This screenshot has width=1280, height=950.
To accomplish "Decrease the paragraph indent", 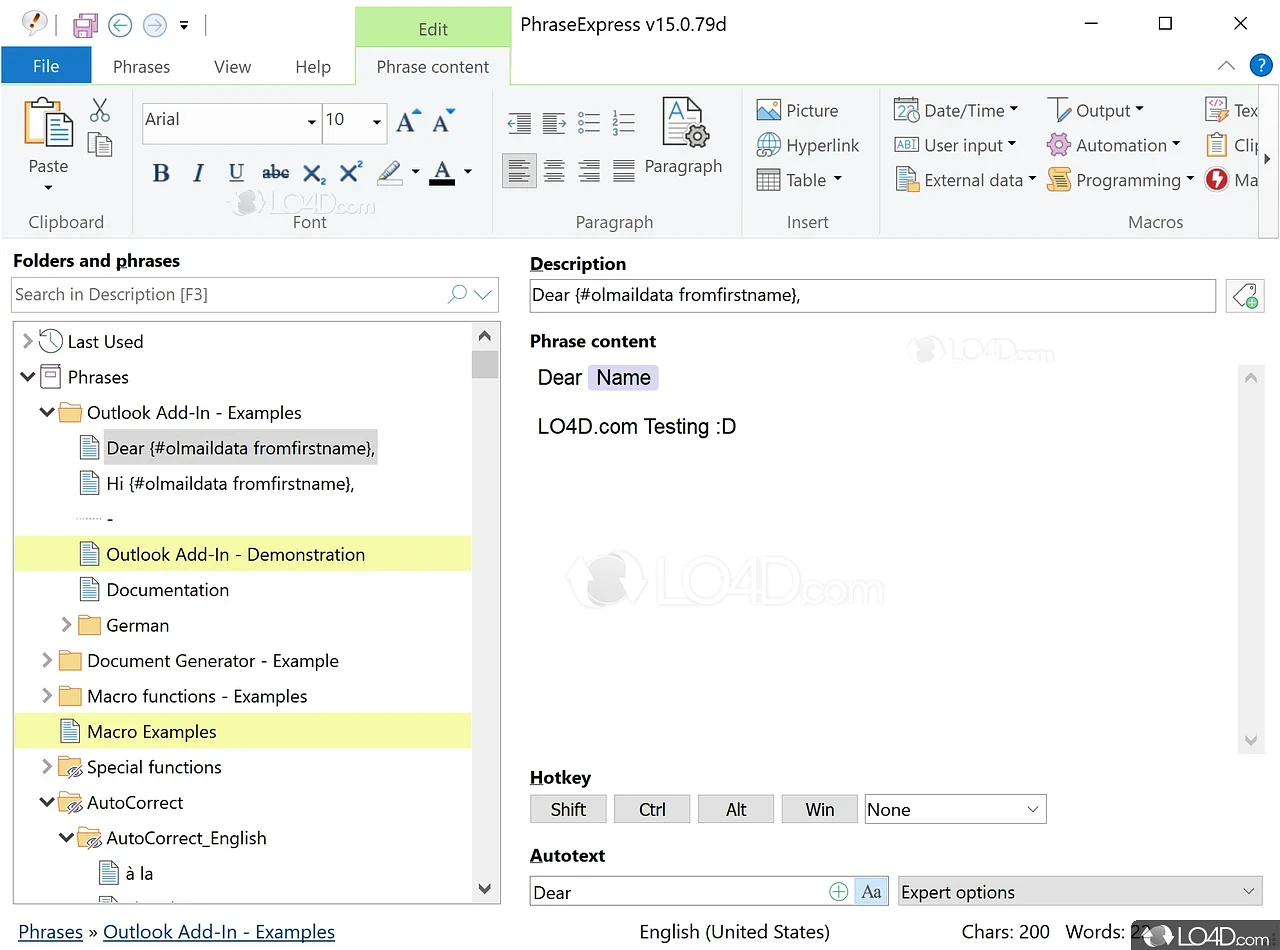I will click(x=519, y=123).
